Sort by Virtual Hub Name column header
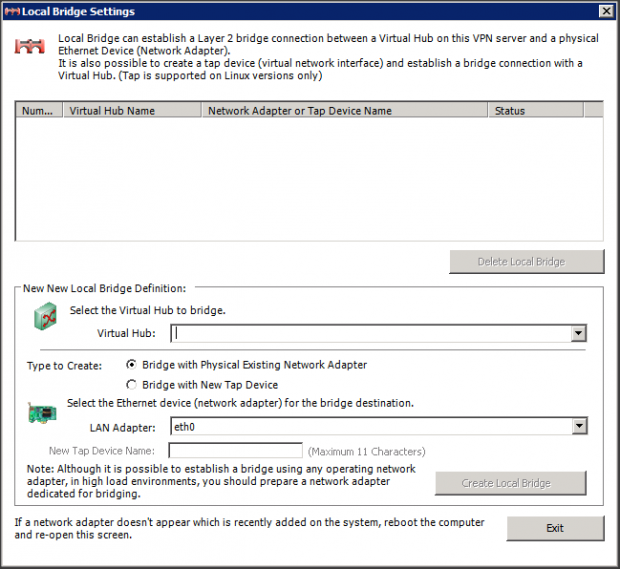Image resolution: width=620 pixels, height=569 pixels. click(x=132, y=111)
